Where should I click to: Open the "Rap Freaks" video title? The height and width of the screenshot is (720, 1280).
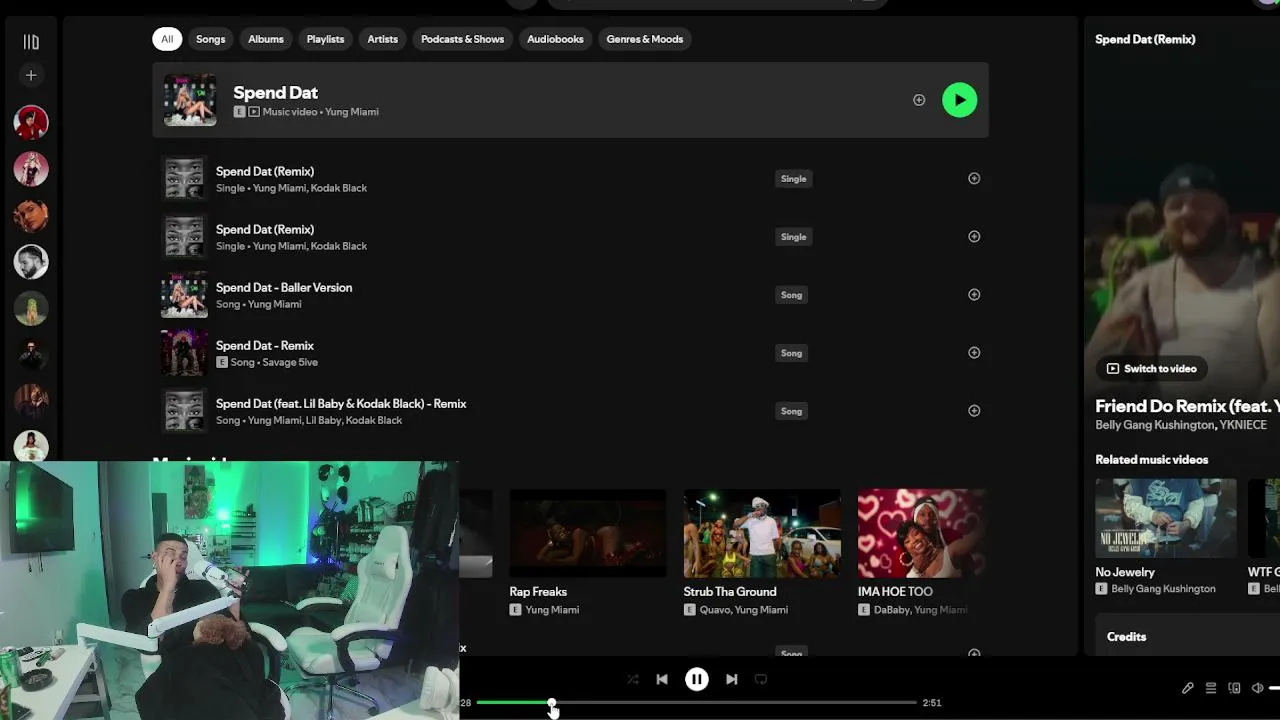tap(538, 592)
